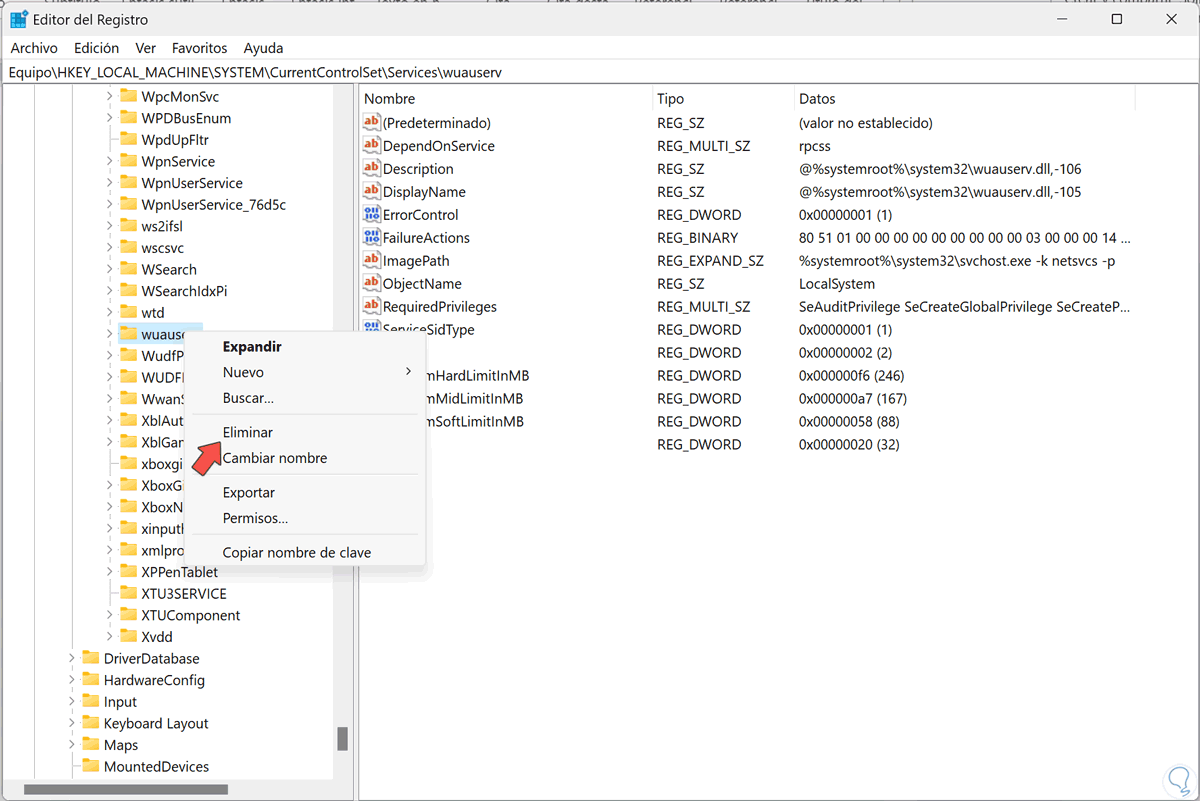The height and width of the screenshot is (801, 1200).
Task: Open the Favoritos menu
Action: click(x=199, y=48)
